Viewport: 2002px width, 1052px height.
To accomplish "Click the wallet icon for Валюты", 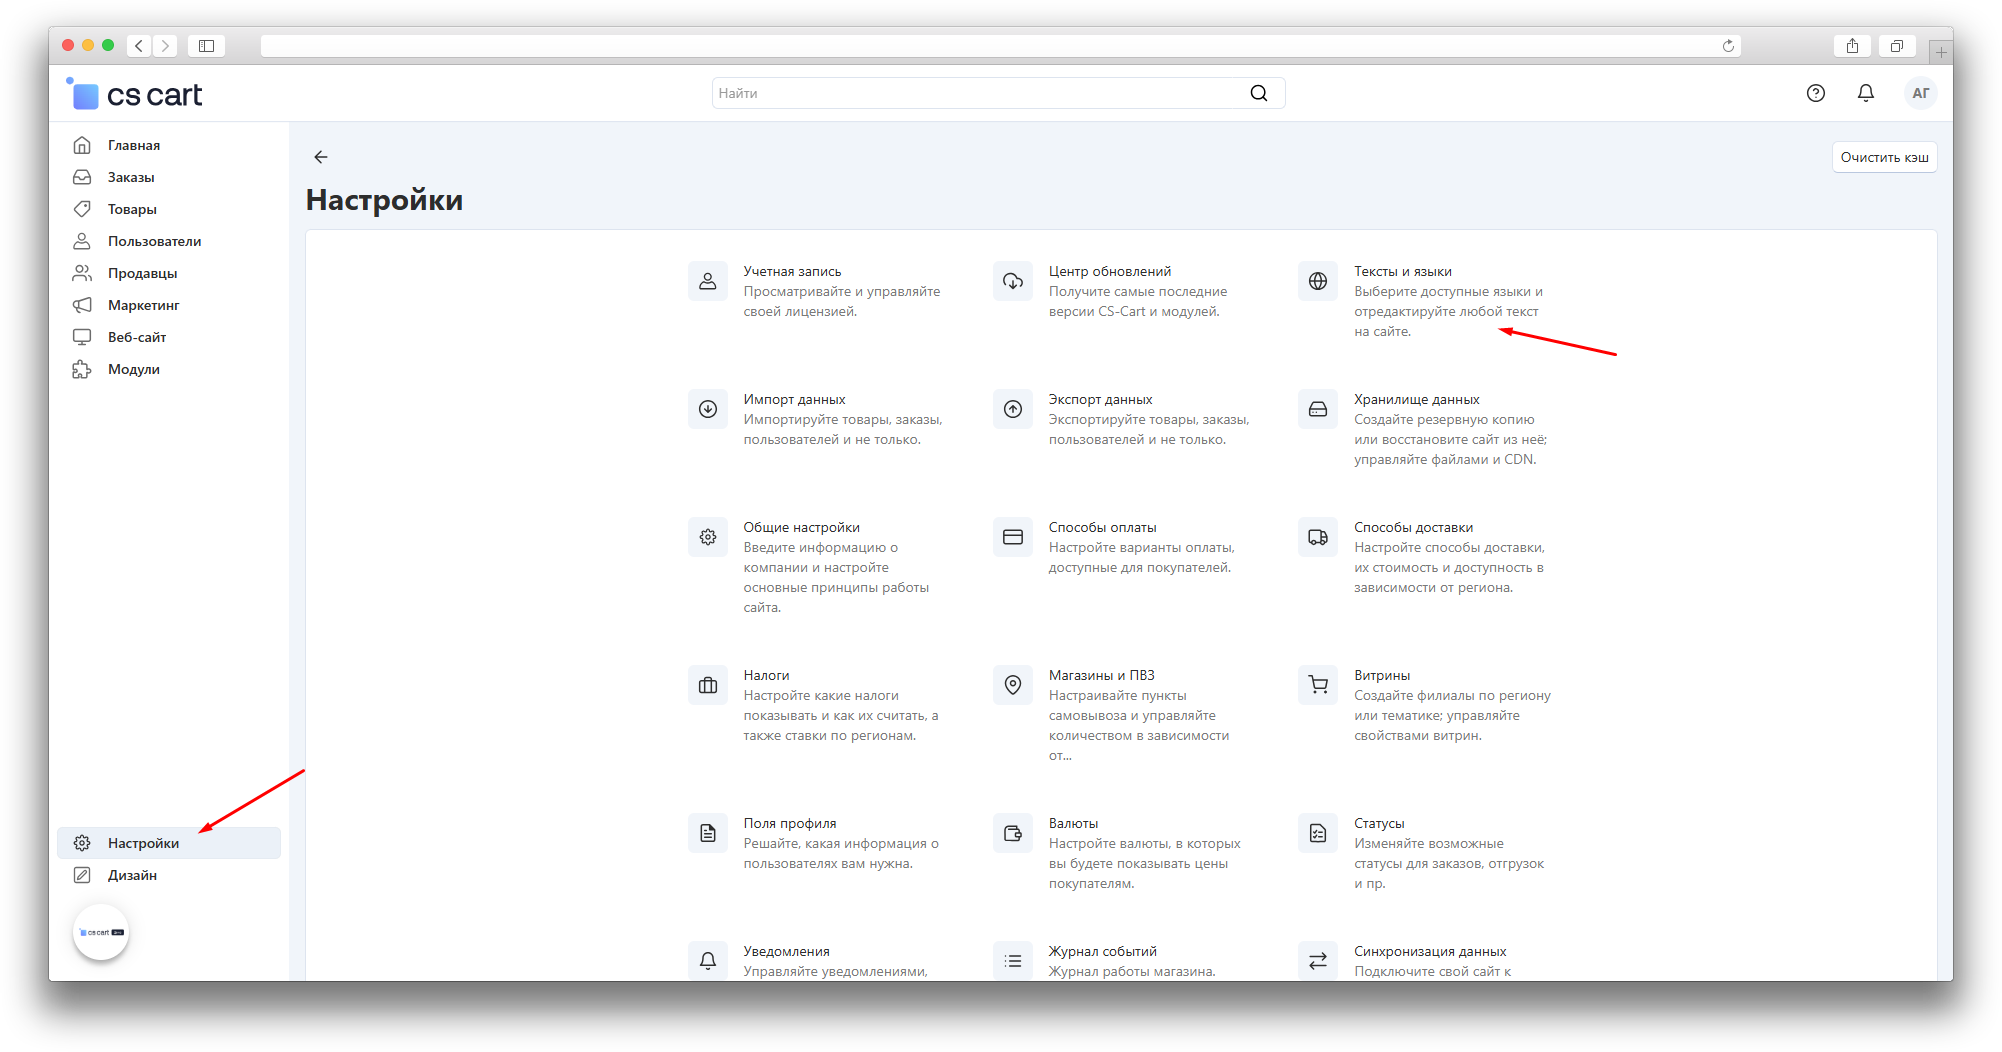I will [1012, 833].
